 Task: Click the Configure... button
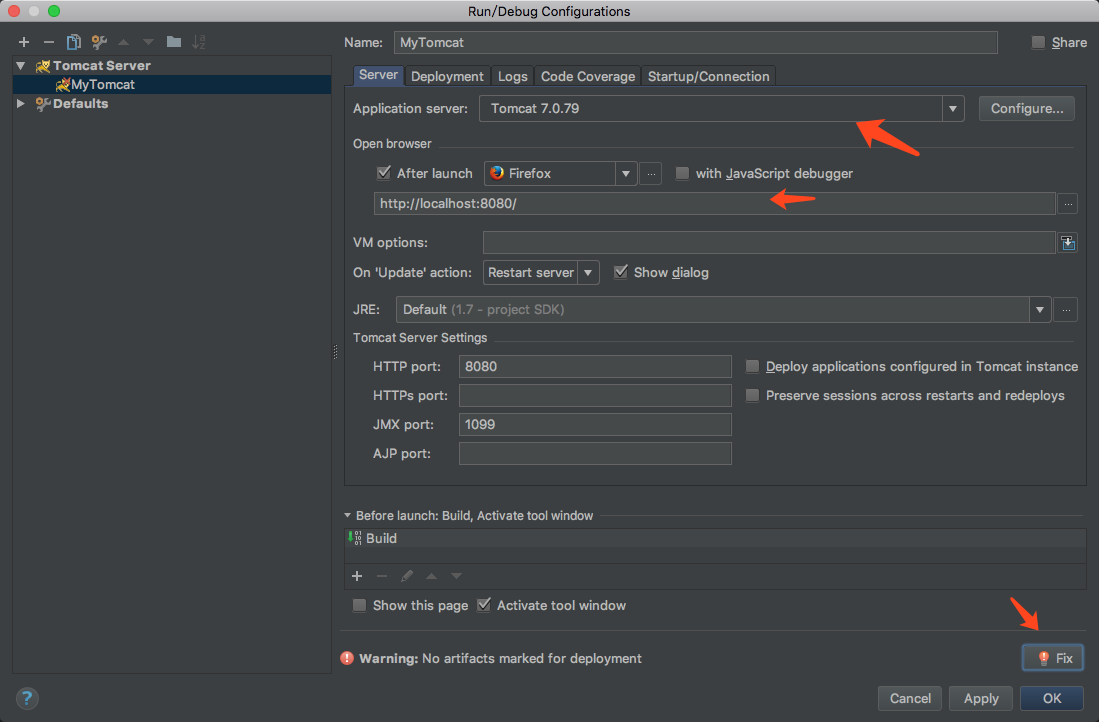[x=1026, y=108]
